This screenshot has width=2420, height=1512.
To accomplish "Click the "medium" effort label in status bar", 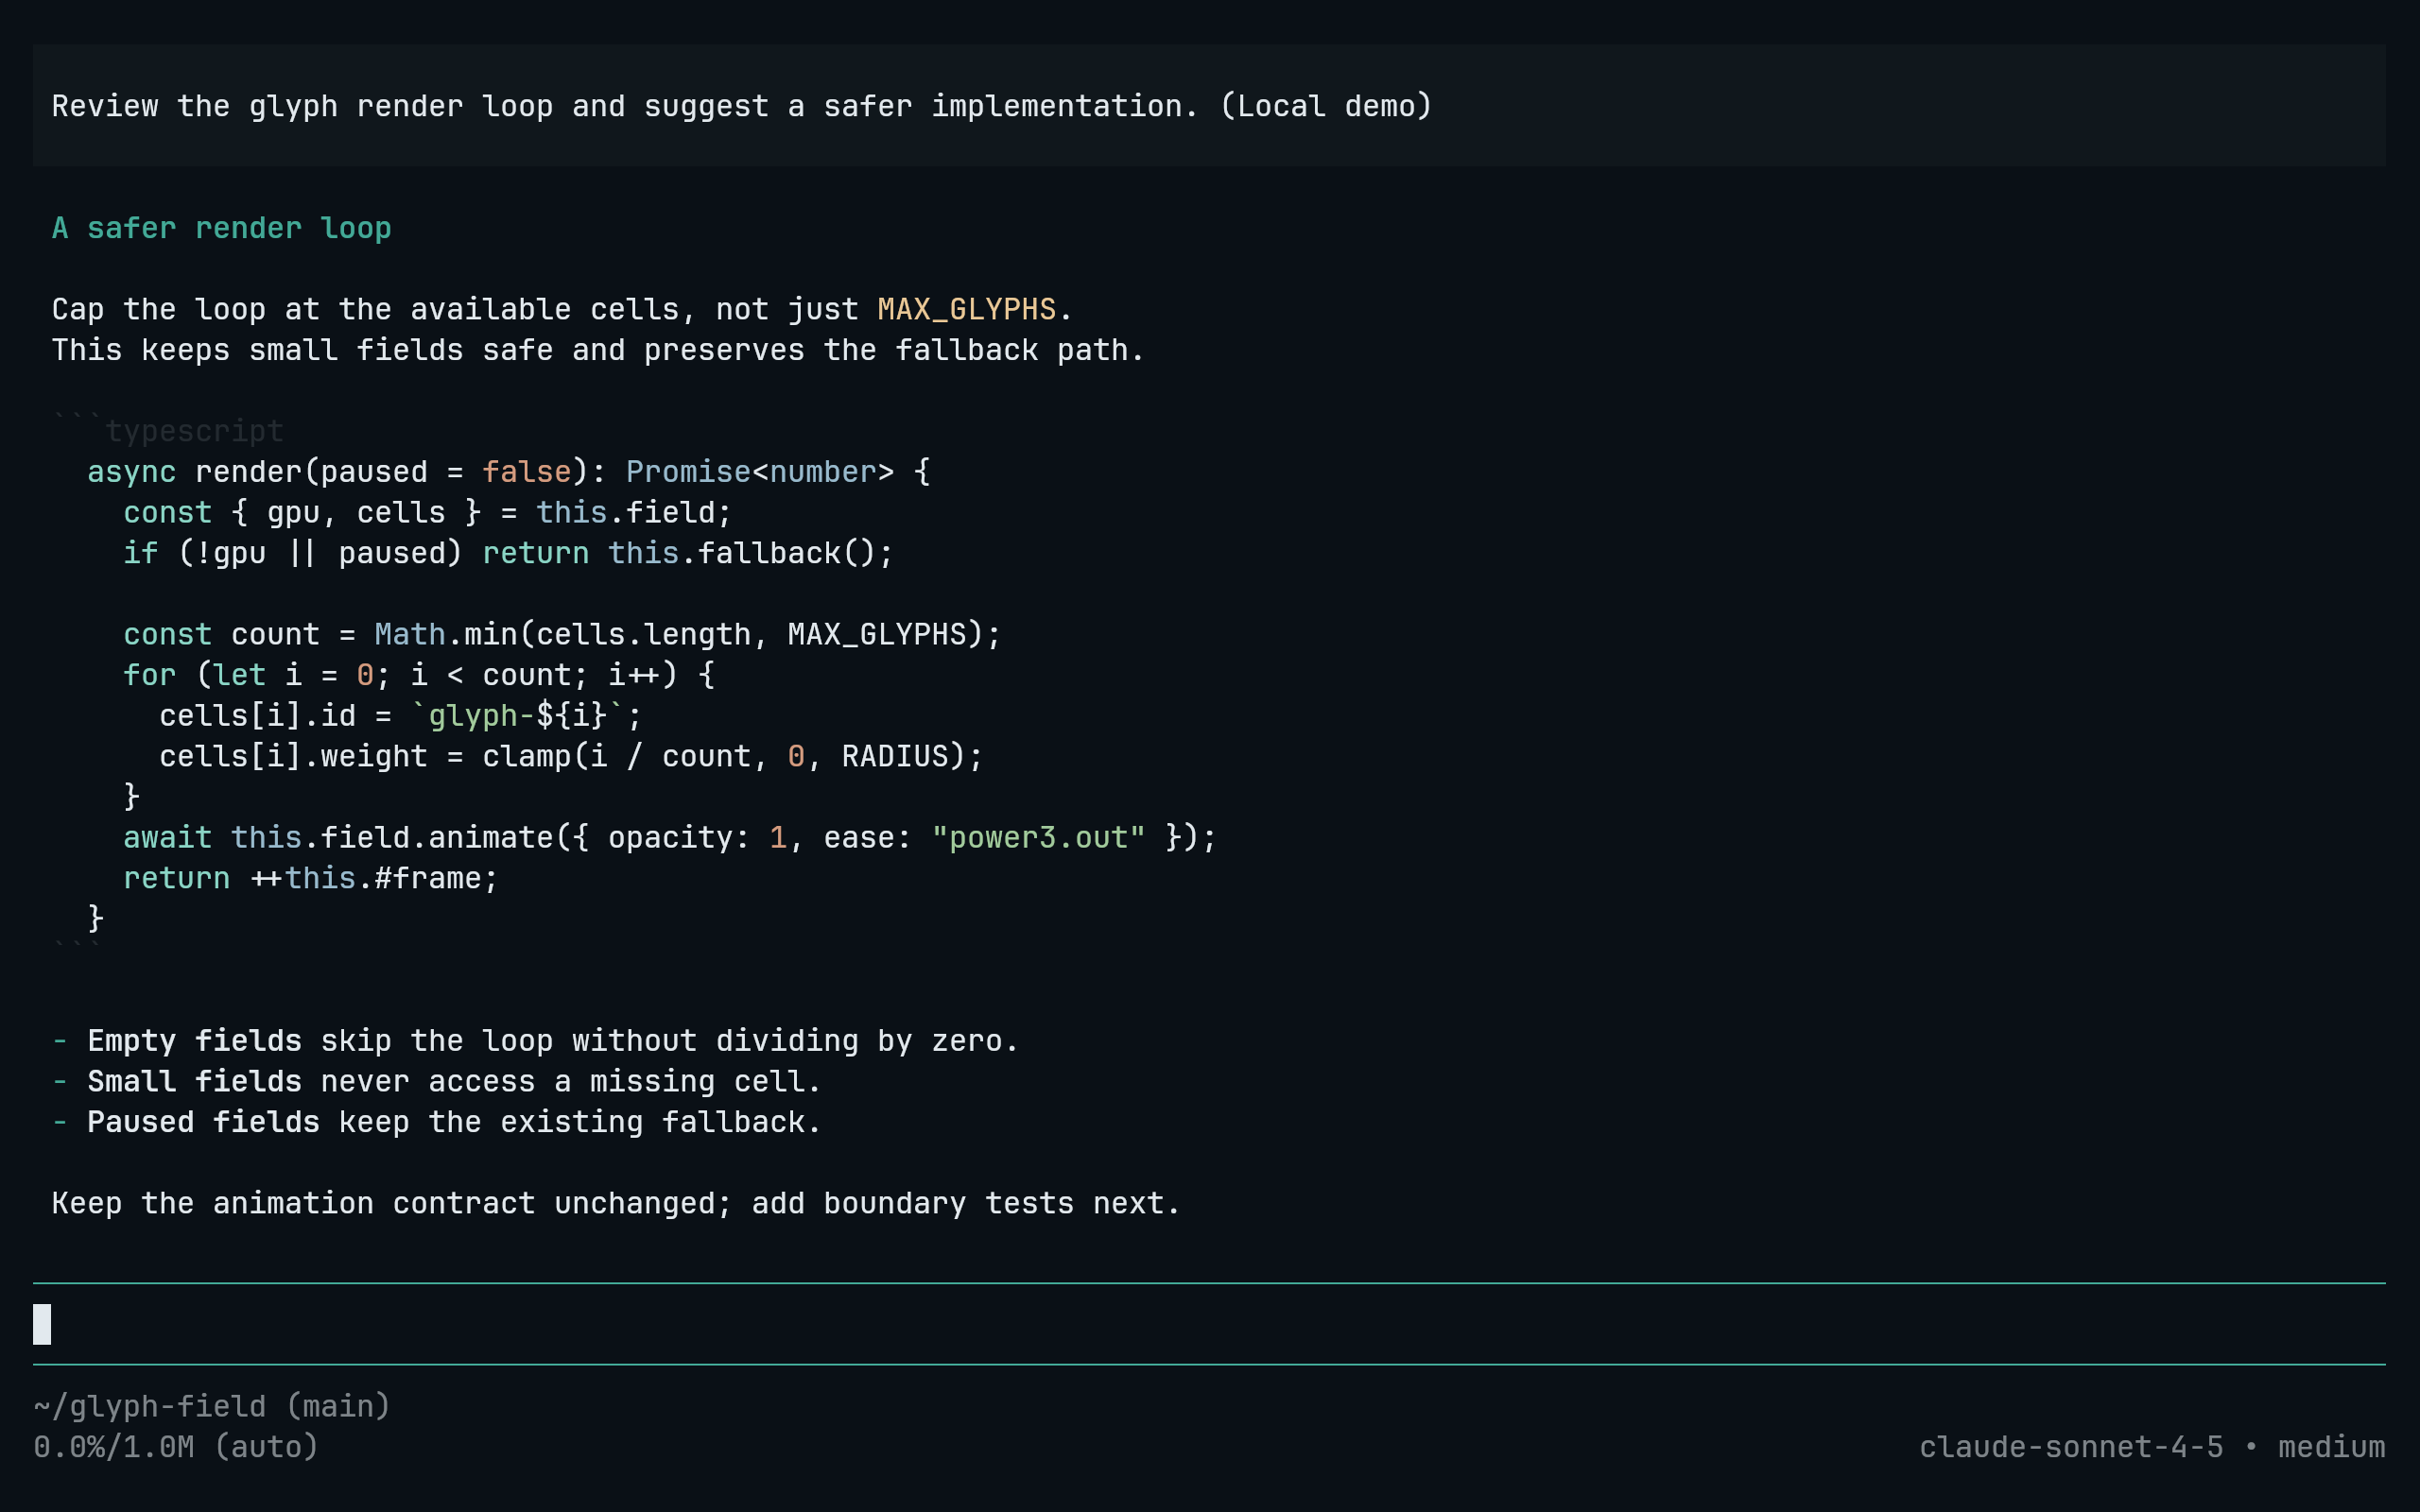I will (x=2331, y=1447).
